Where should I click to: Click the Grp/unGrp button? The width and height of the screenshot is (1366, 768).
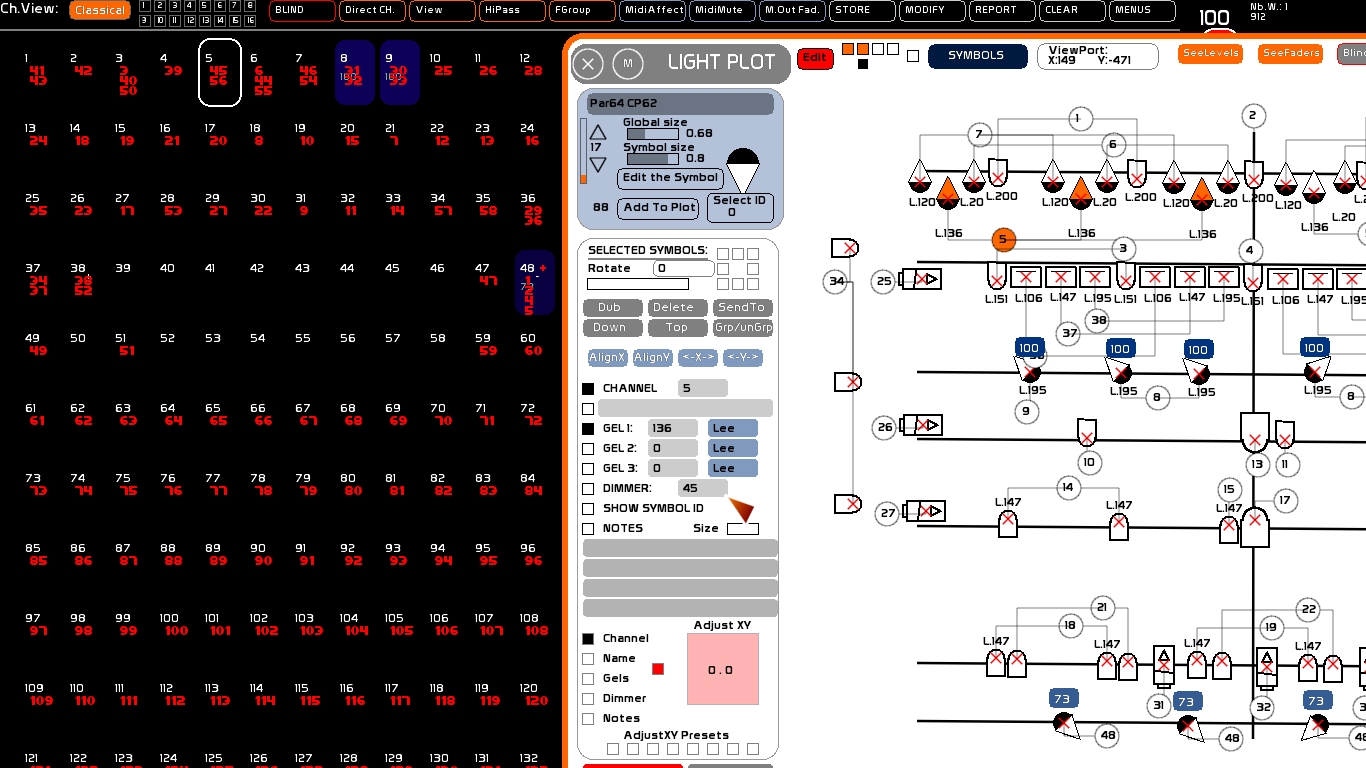[x=743, y=328]
